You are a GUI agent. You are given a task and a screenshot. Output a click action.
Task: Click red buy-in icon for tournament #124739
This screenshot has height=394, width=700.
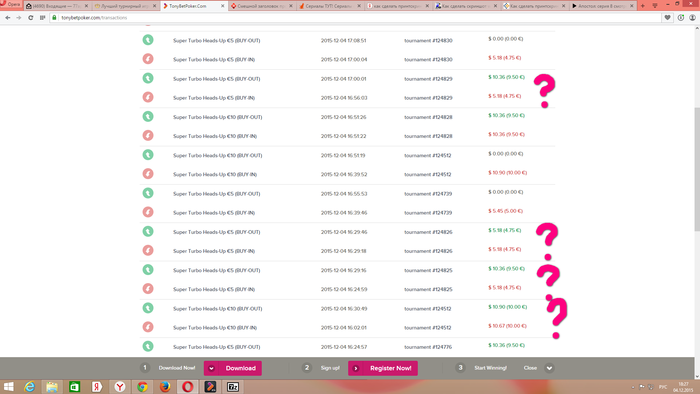148,212
